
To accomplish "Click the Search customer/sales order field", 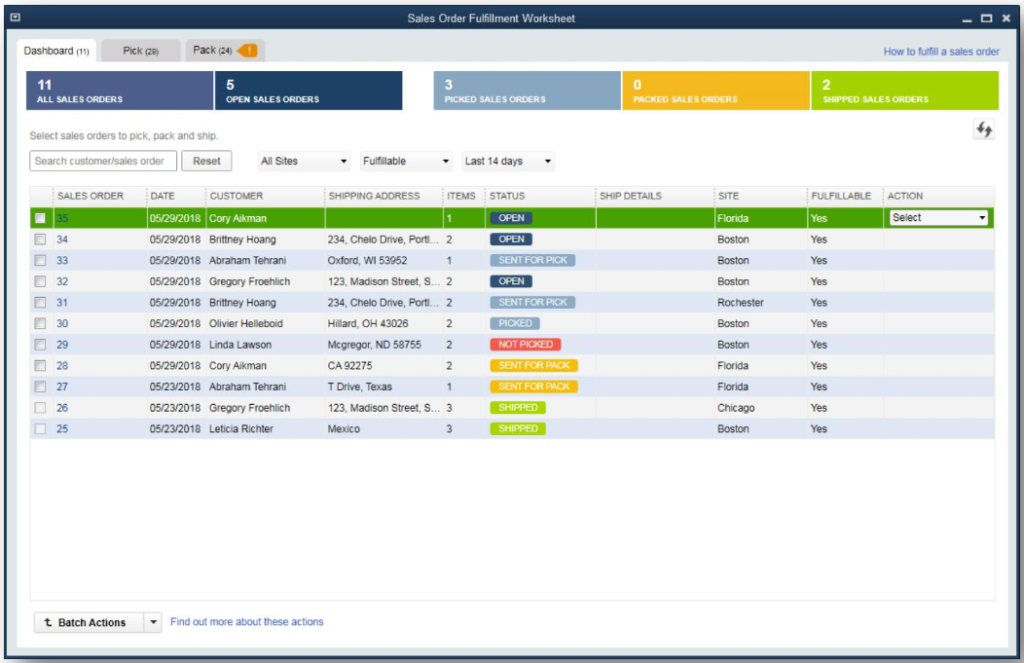I will [103, 161].
